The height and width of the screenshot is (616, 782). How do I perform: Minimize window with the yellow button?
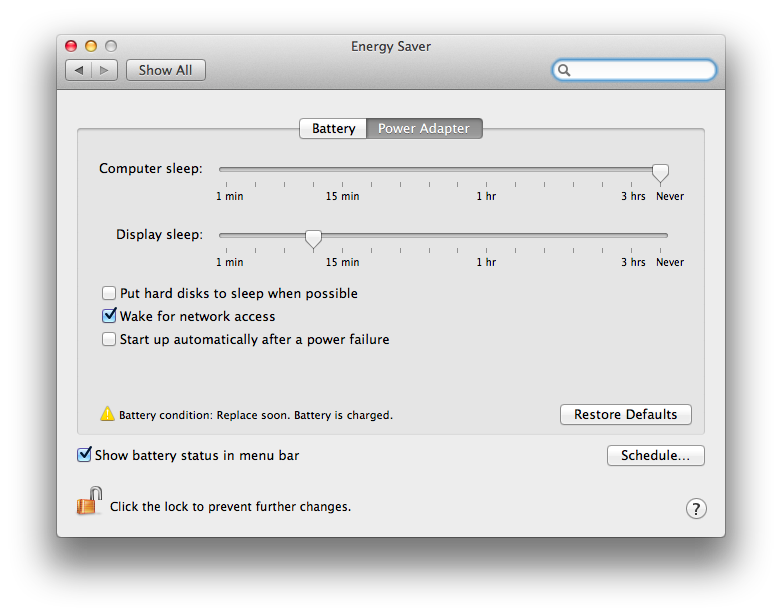(x=91, y=46)
